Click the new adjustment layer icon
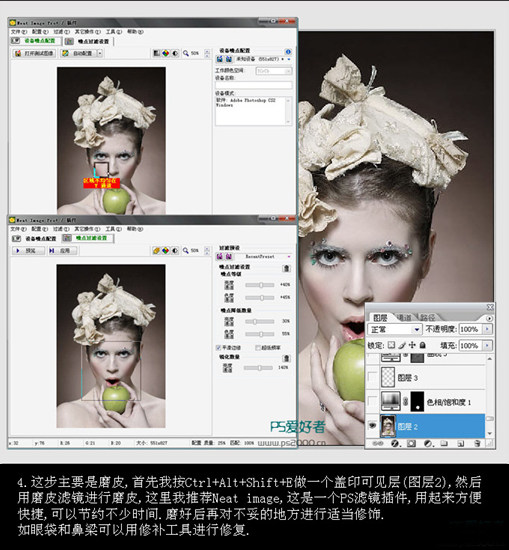Screen dimensions: 509x550 428,444
